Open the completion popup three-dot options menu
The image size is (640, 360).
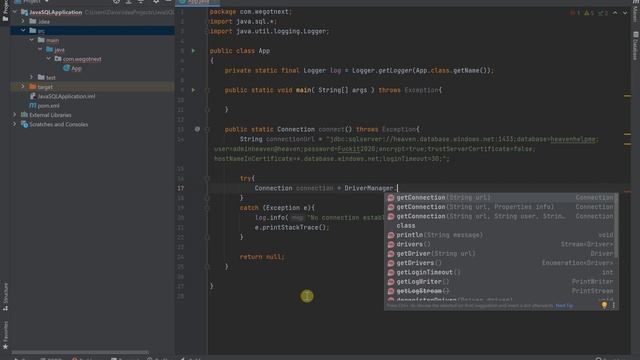pos(613,305)
